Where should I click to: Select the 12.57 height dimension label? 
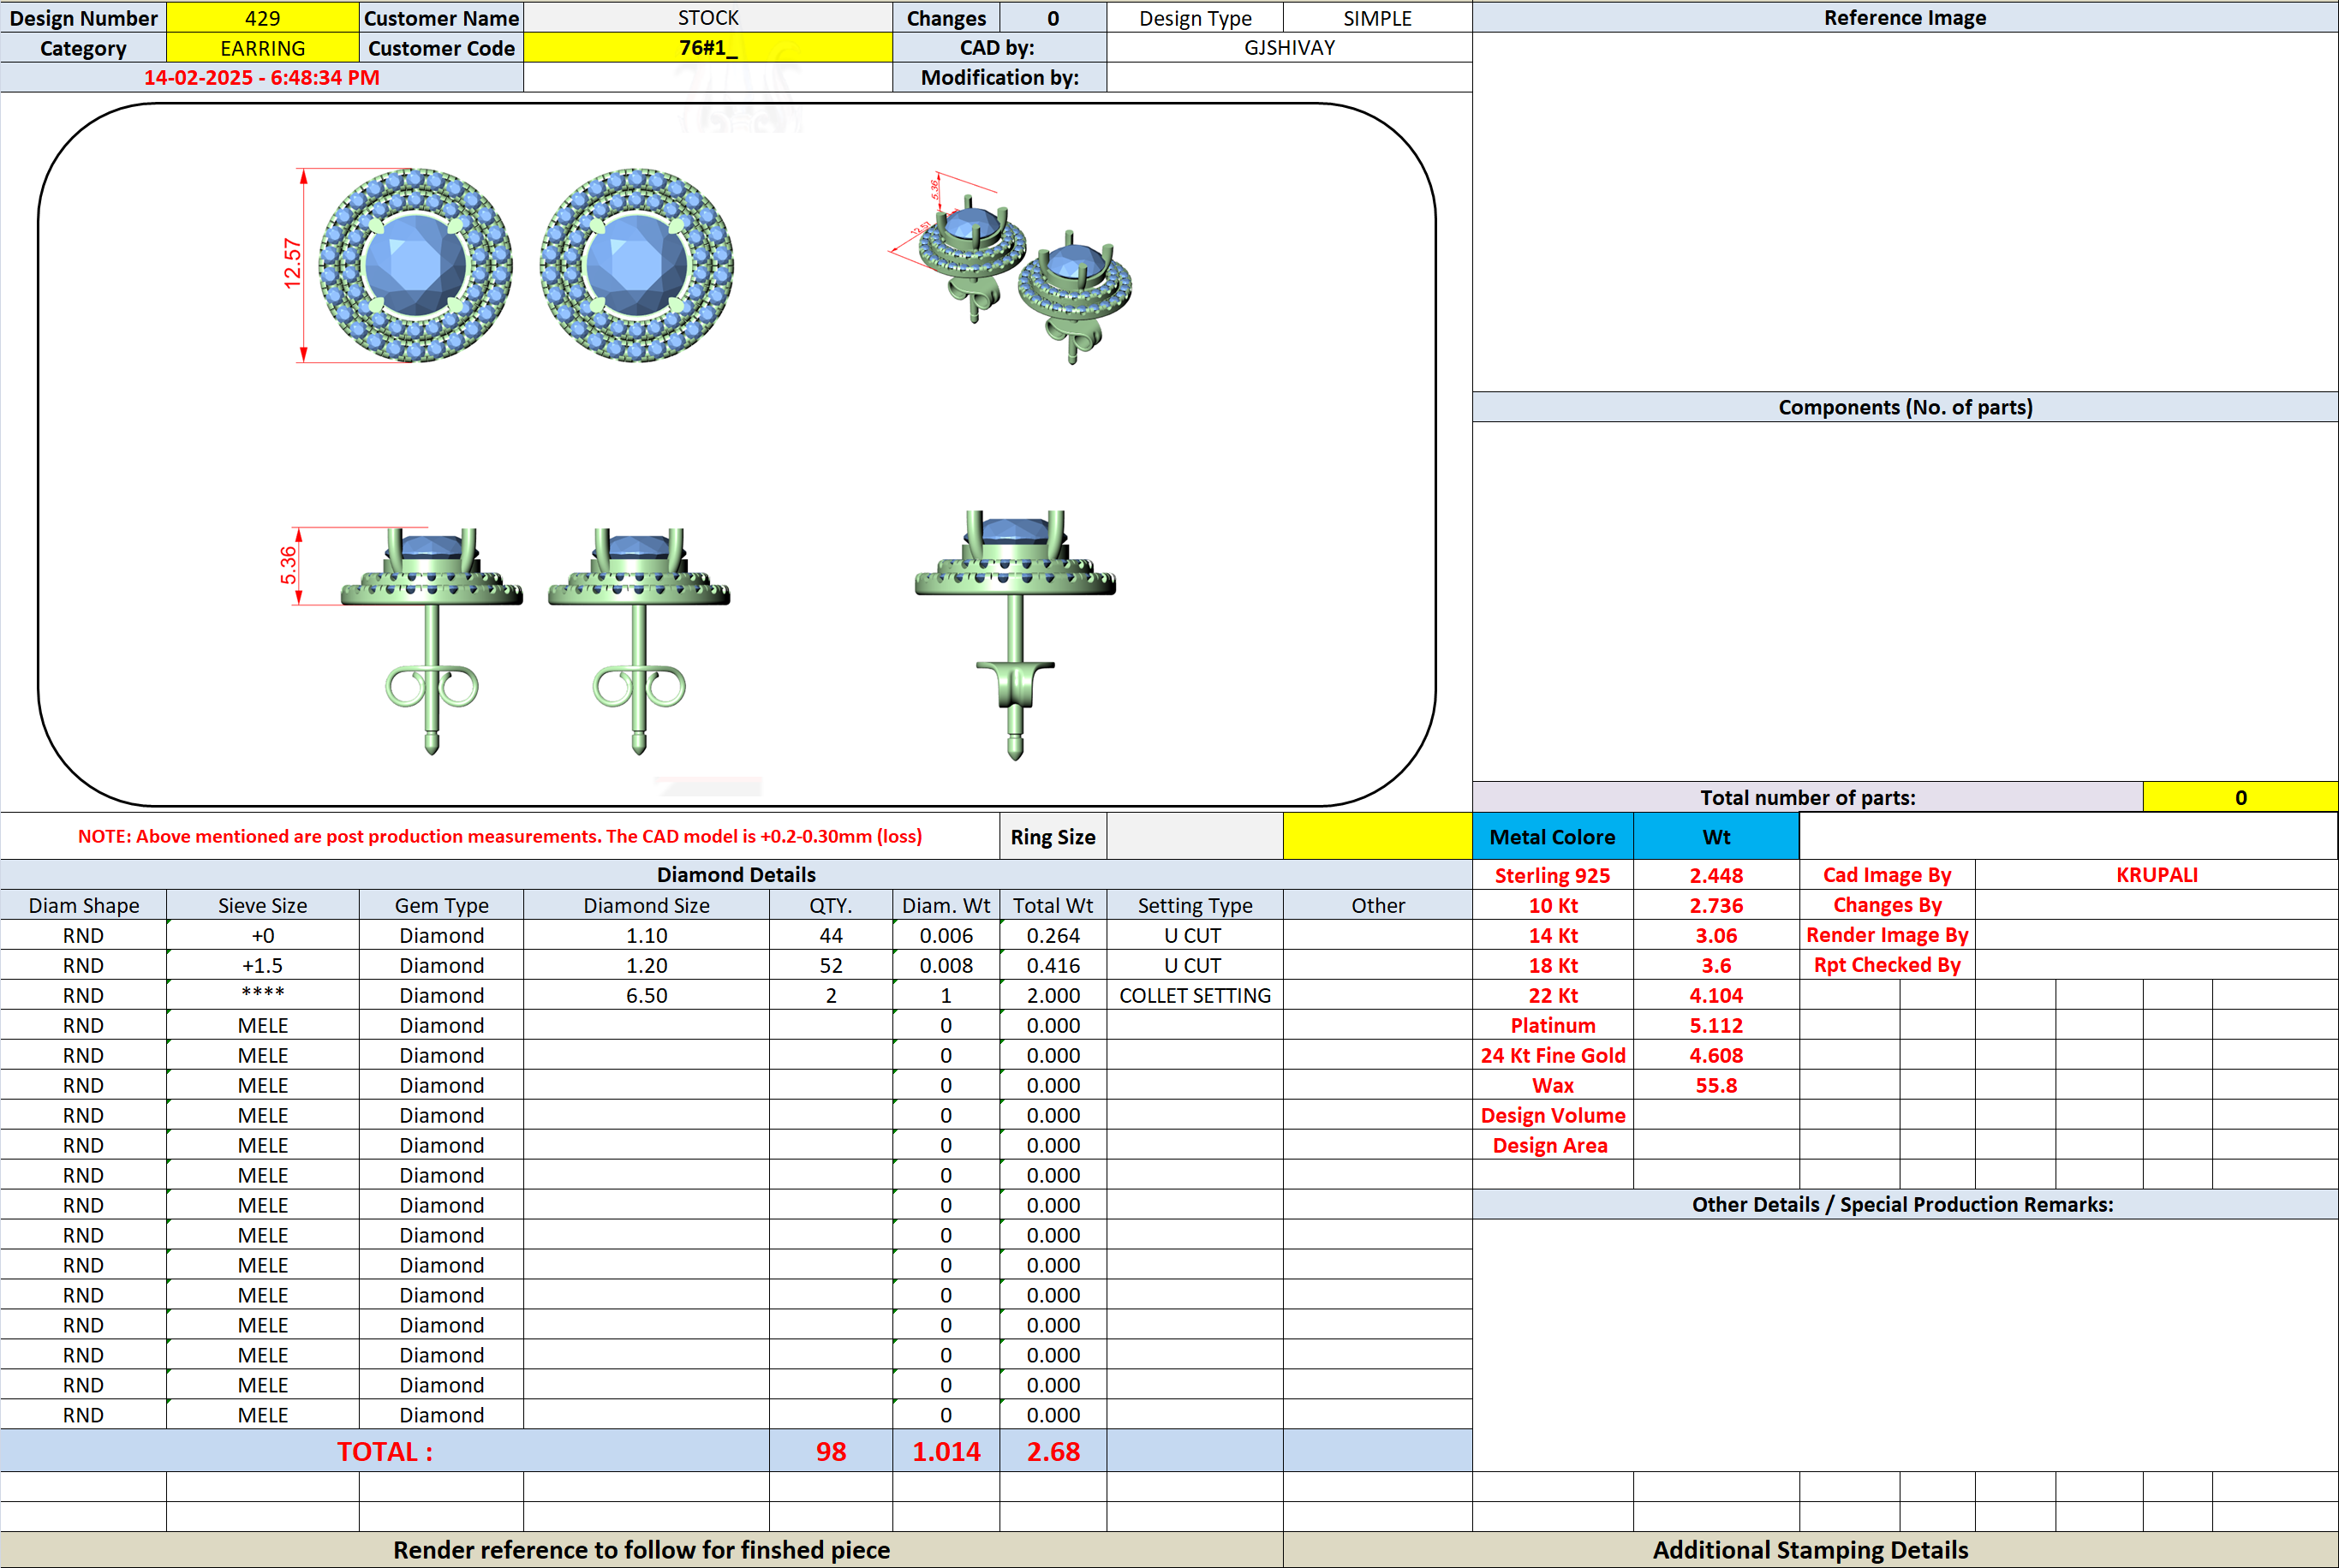(x=292, y=264)
